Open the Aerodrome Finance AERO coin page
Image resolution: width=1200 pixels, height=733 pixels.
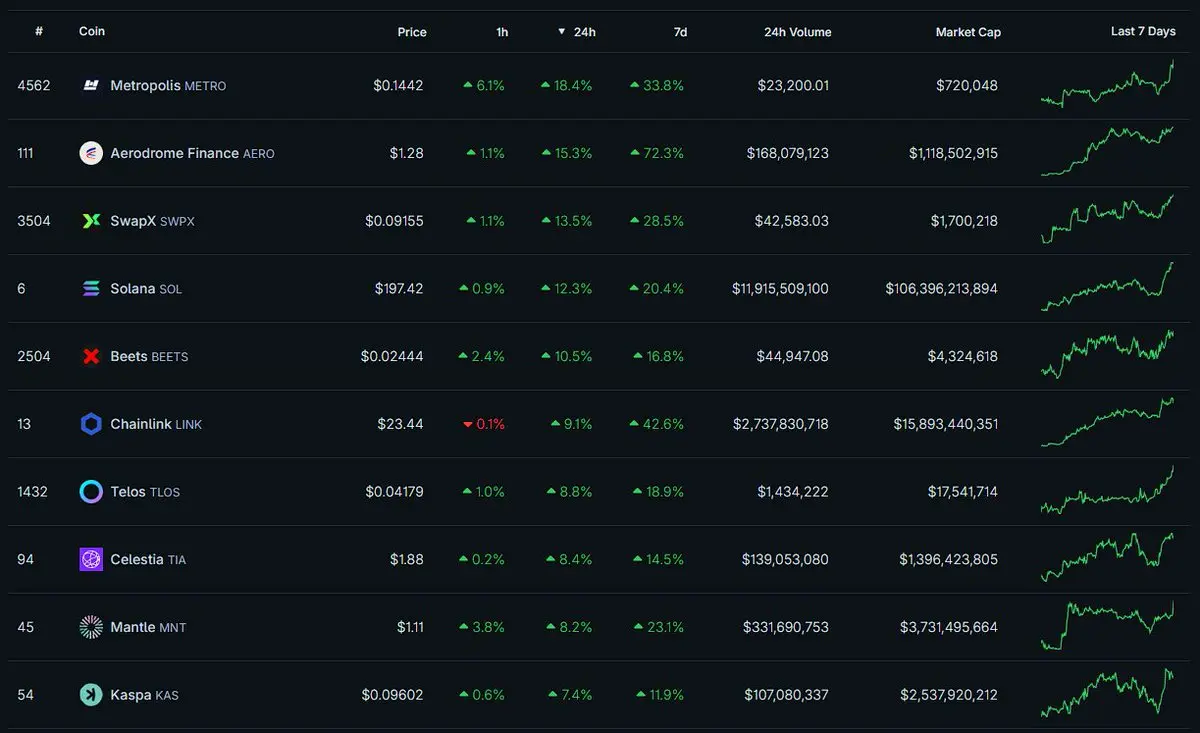[x=192, y=153]
